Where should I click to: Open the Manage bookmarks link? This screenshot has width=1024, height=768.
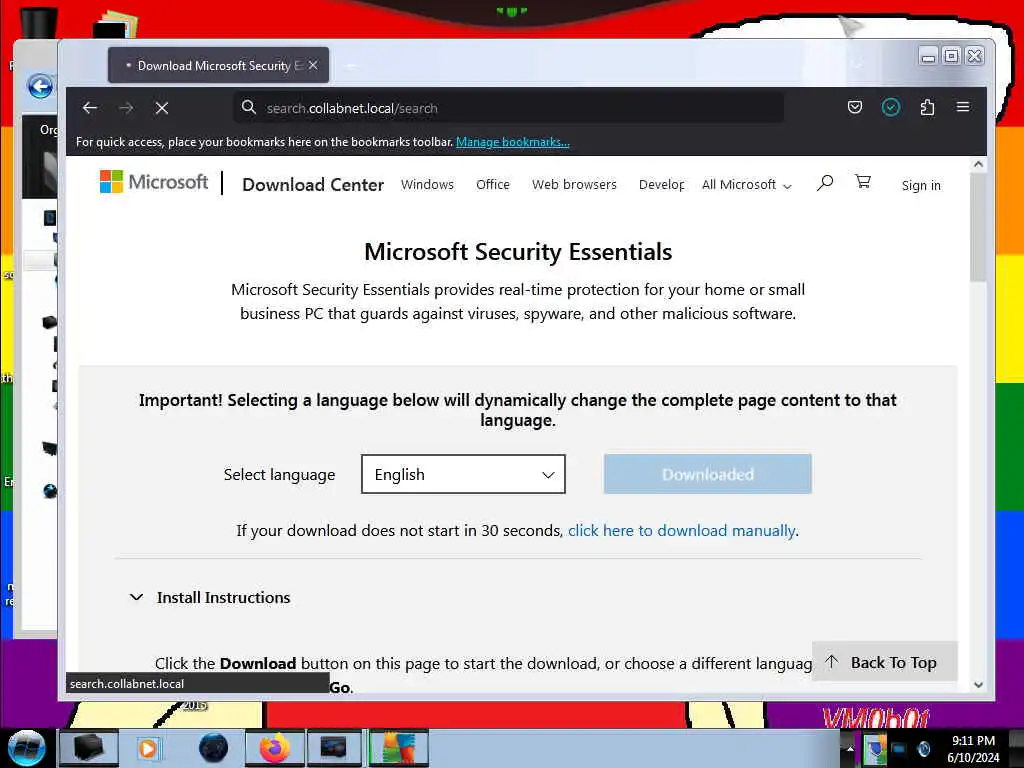(512, 142)
